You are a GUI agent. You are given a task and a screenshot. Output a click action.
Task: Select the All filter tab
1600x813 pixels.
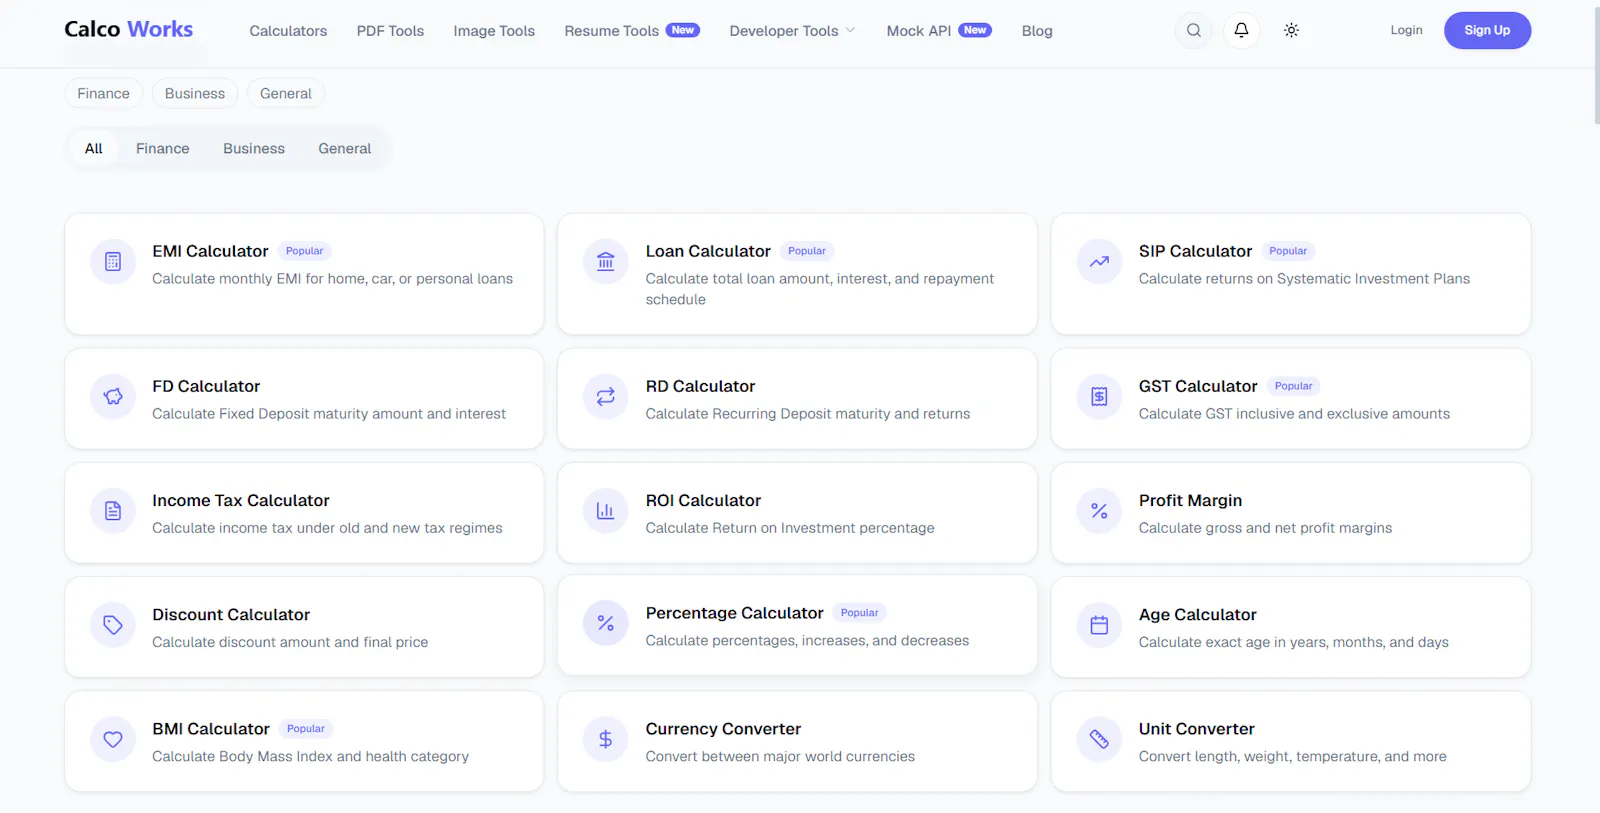[x=94, y=148]
